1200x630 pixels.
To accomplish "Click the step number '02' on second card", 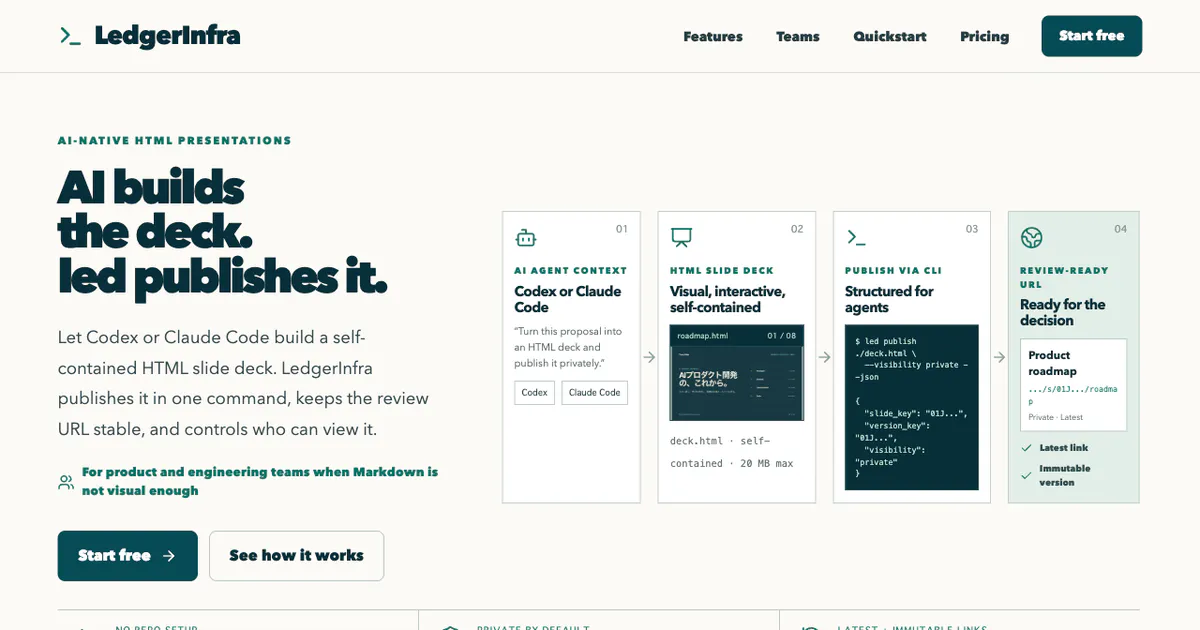I will click(797, 229).
